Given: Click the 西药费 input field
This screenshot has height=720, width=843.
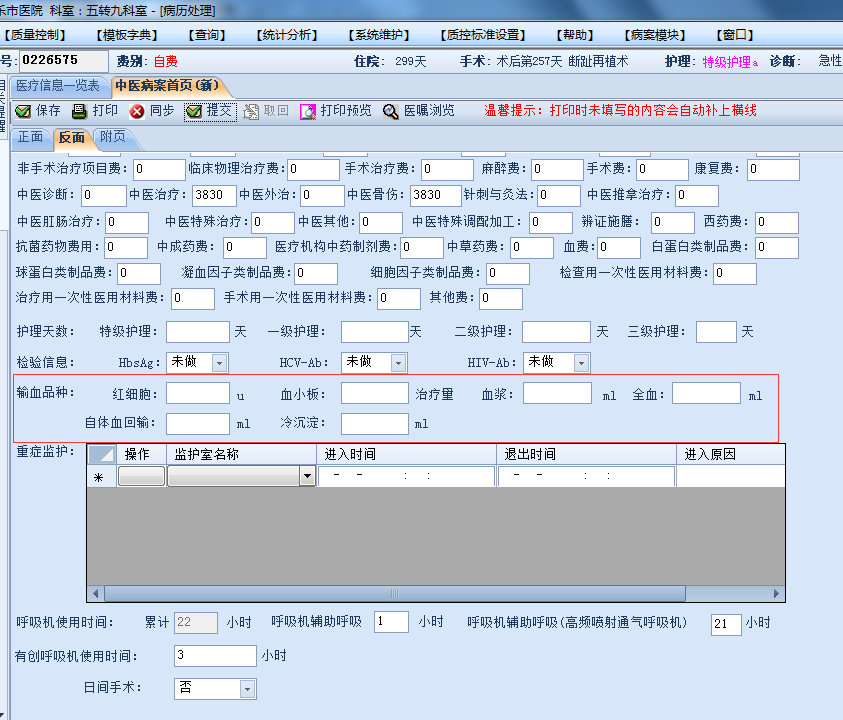Looking at the screenshot, I should pos(777,223).
